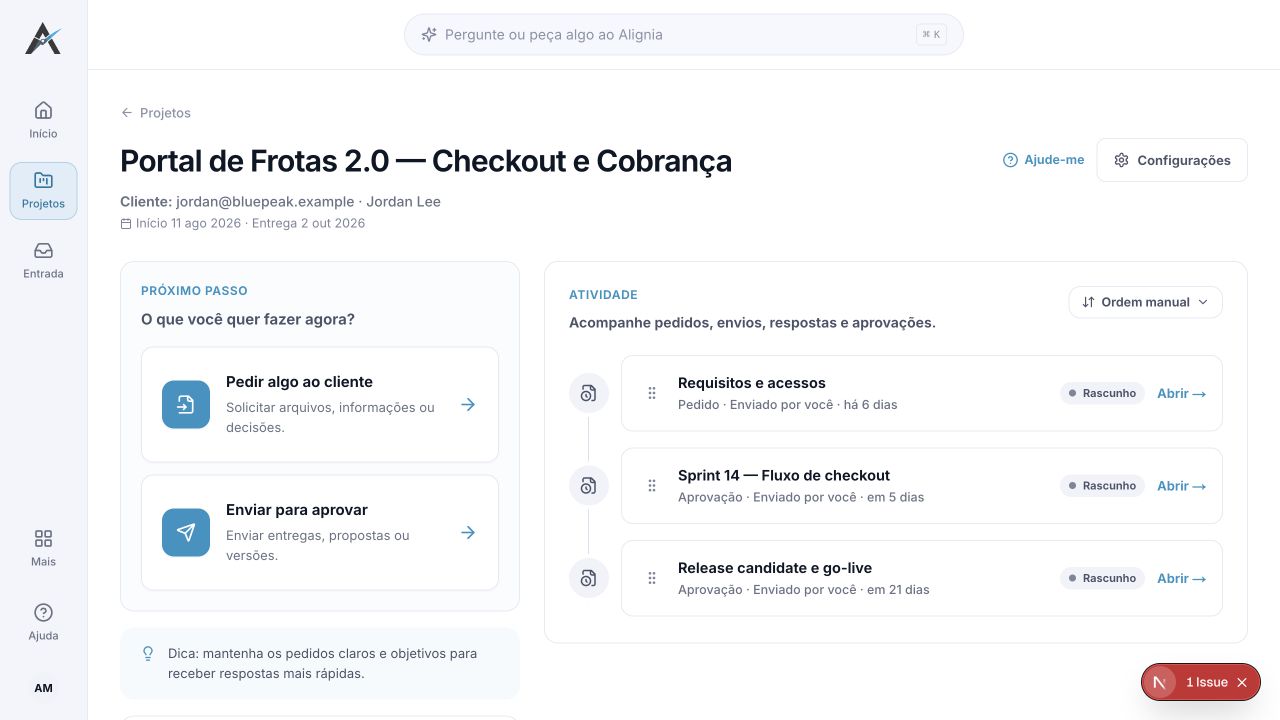1280x720 pixels.
Task: Click Sprint 14 — Fluxo de checkout title
Action: pyautogui.click(x=784, y=475)
